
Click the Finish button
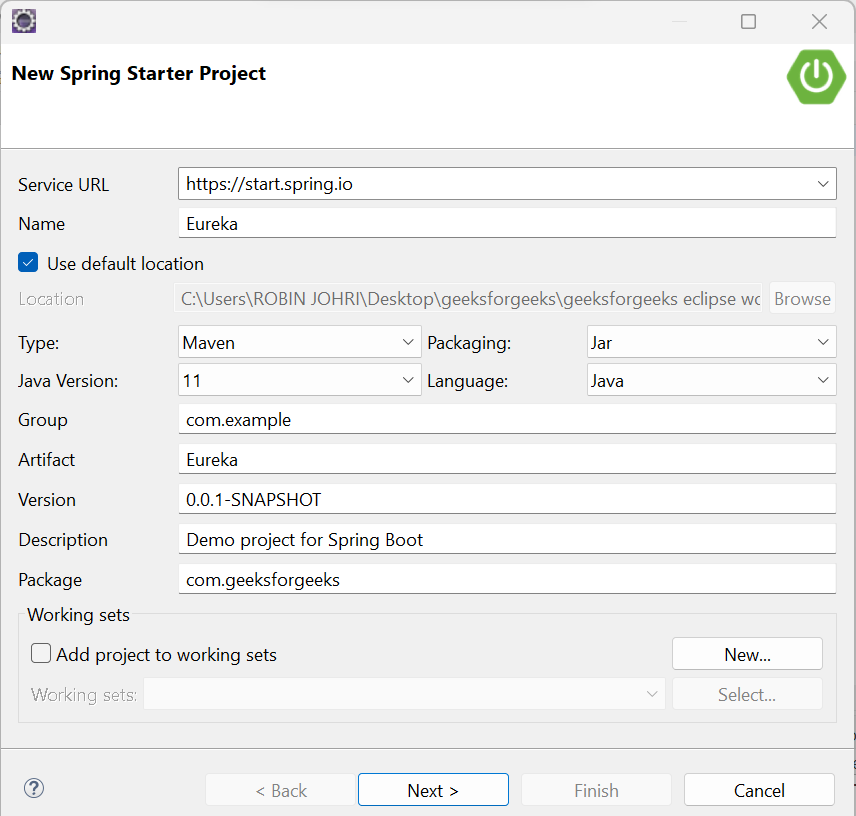click(596, 790)
